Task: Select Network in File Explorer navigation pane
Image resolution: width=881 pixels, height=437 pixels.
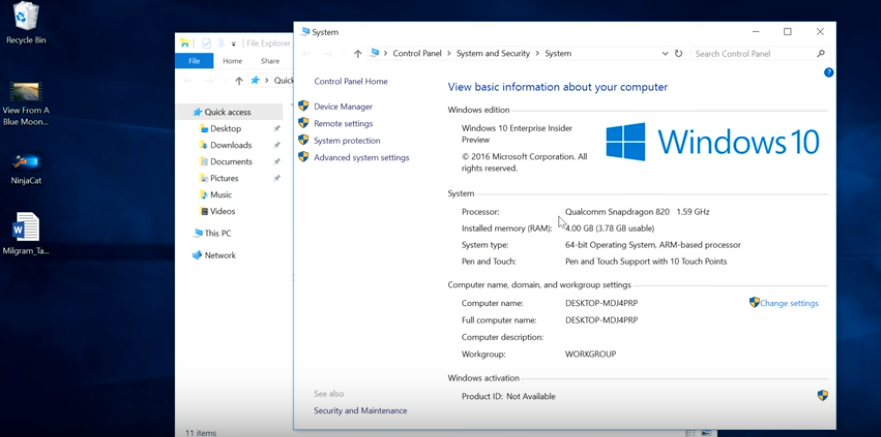Action: coord(220,255)
